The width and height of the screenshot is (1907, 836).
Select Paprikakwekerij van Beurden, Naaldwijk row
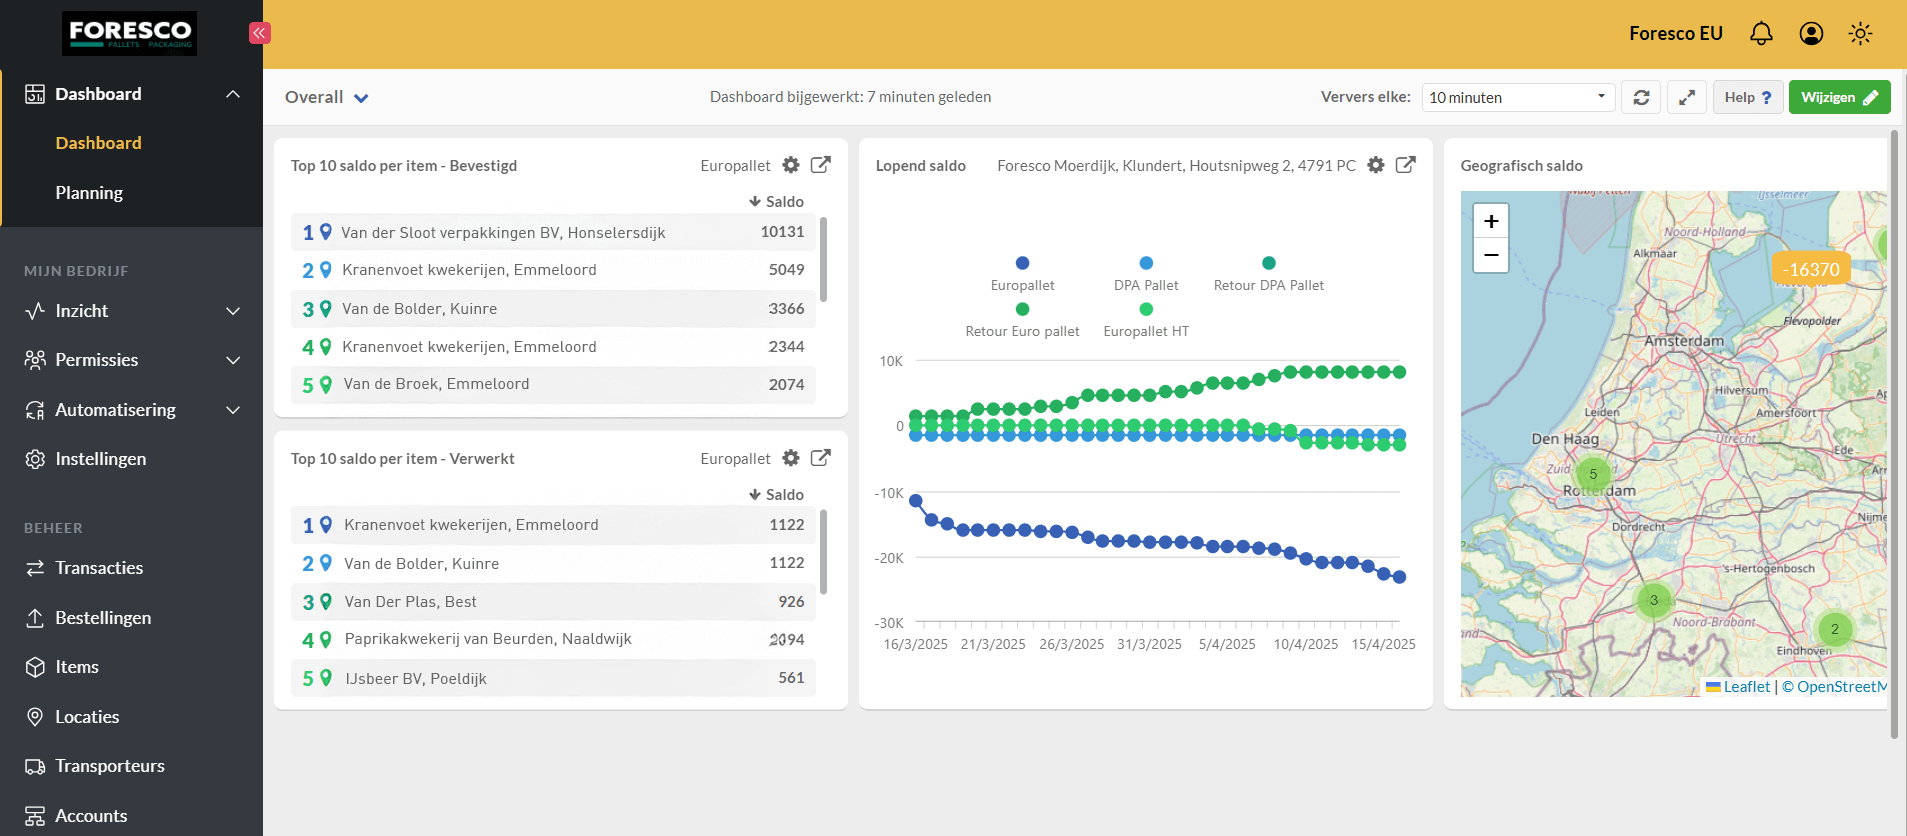tap(553, 639)
